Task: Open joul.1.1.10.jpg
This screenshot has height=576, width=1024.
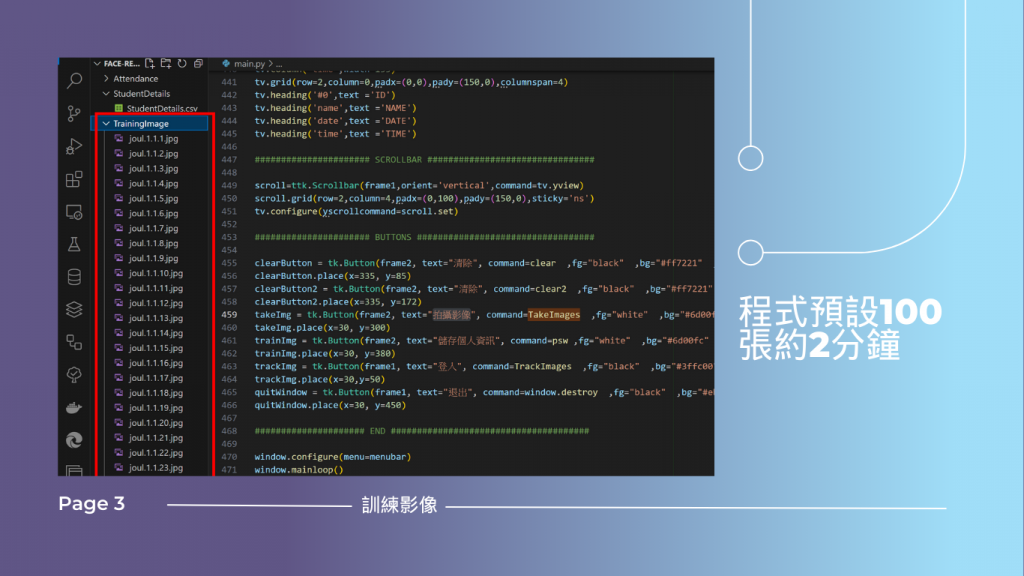Action: pos(156,273)
